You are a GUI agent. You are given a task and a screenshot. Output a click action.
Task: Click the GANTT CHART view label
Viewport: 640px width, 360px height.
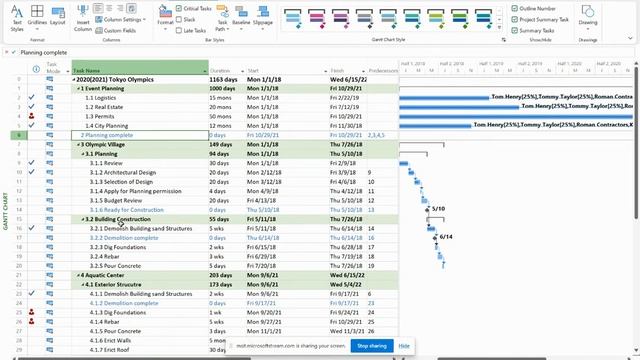tap(5, 211)
